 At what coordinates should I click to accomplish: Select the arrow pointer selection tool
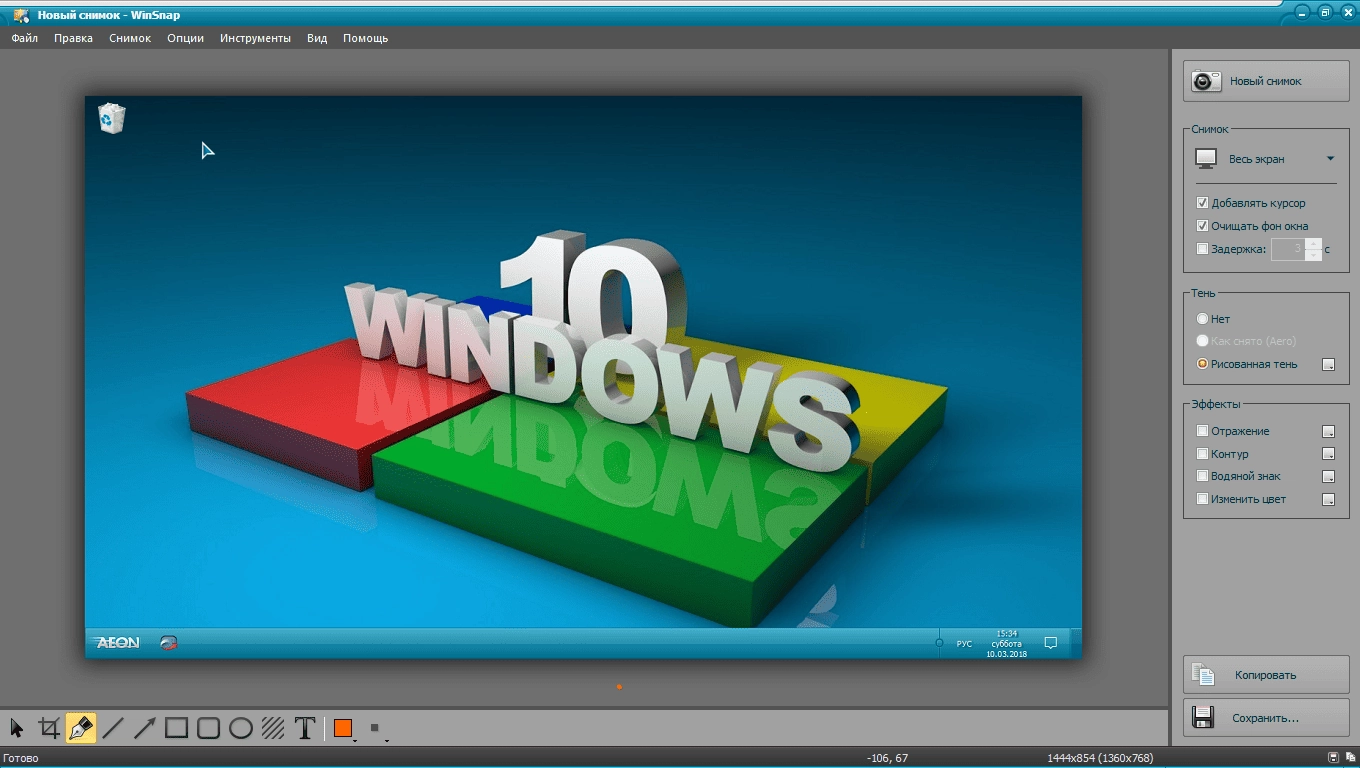17,728
